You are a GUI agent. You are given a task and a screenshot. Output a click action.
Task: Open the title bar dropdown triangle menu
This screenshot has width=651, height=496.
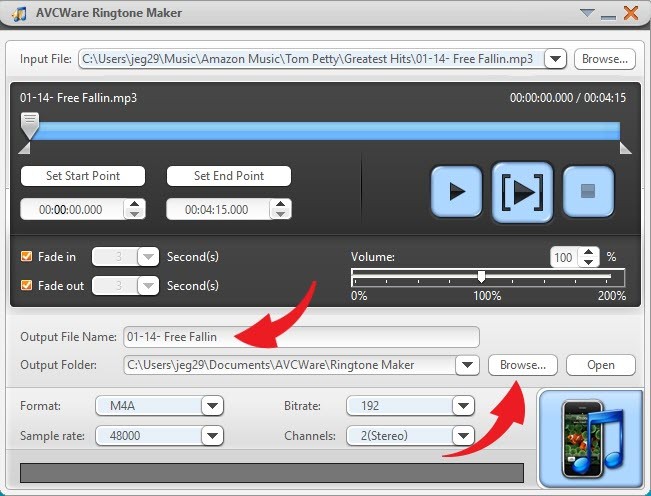click(587, 13)
